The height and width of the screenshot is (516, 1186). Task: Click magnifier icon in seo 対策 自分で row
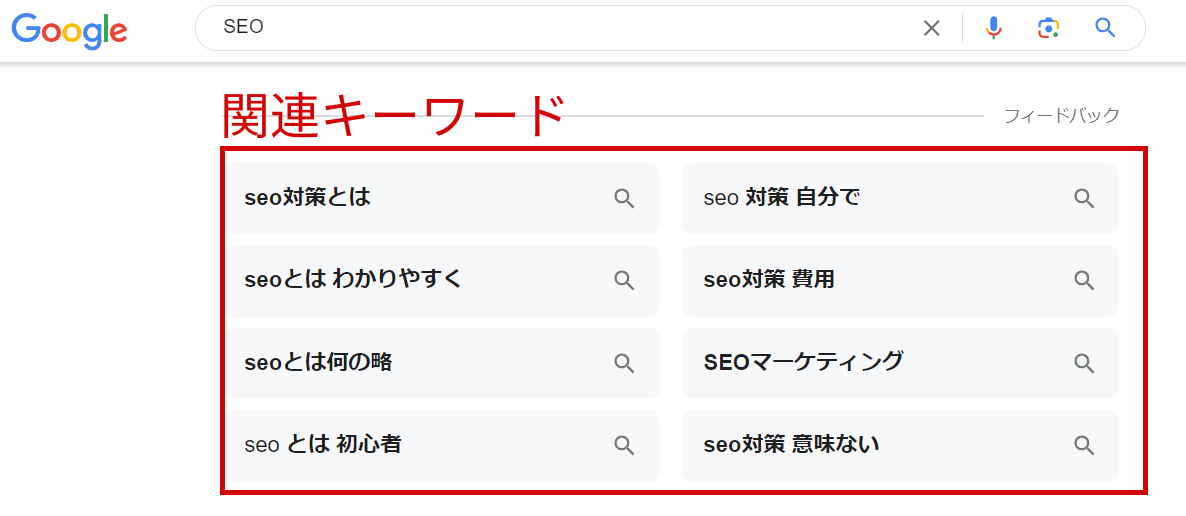click(1085, 199)
